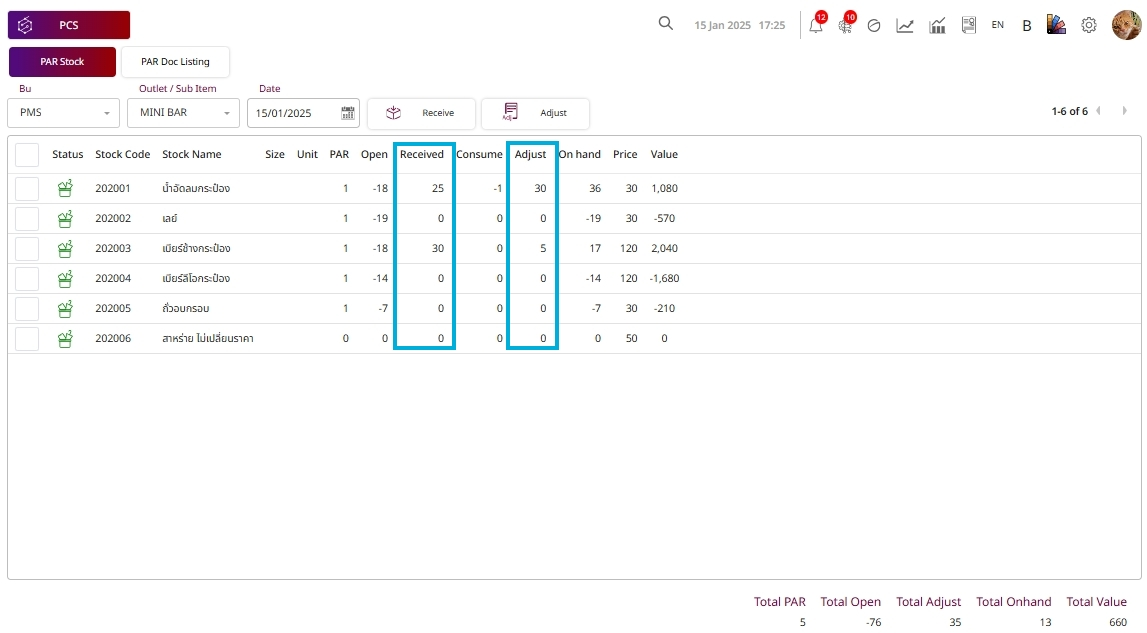
Task: Open the search magnifier icon
Action: click(x=666, y=24)
